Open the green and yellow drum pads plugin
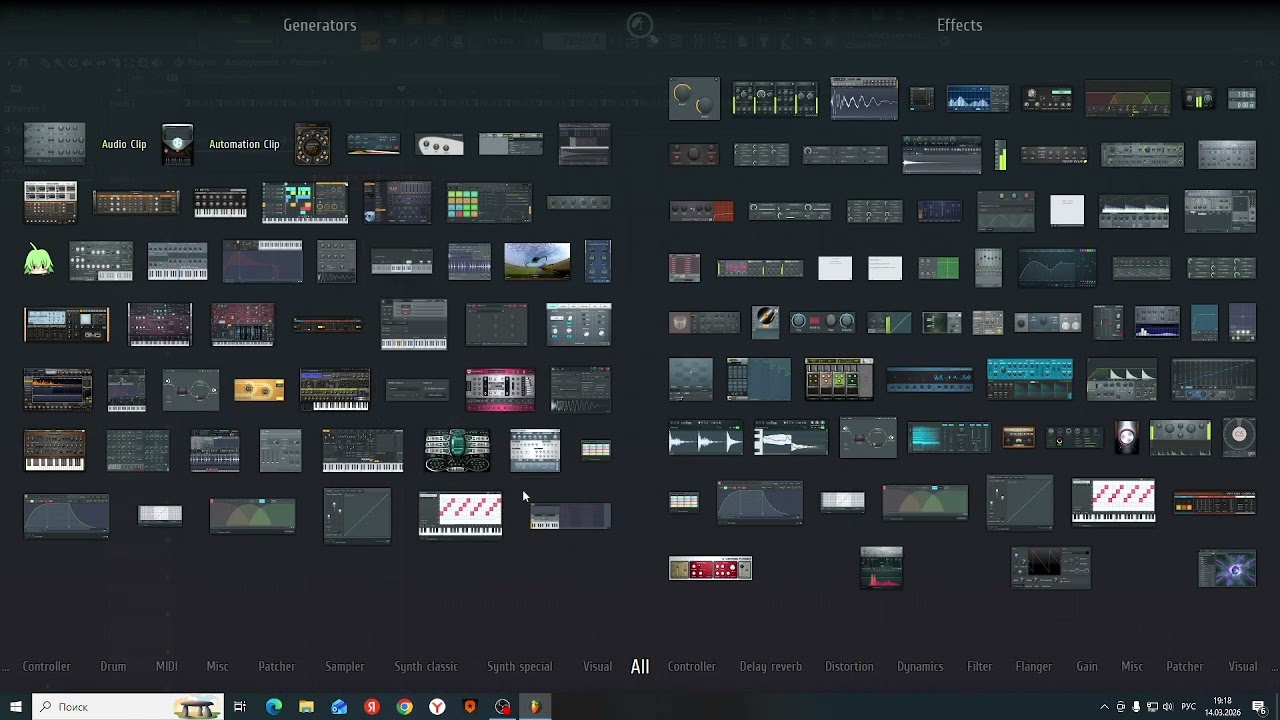This screenshot has width=1280, height=720. (489, 203)
